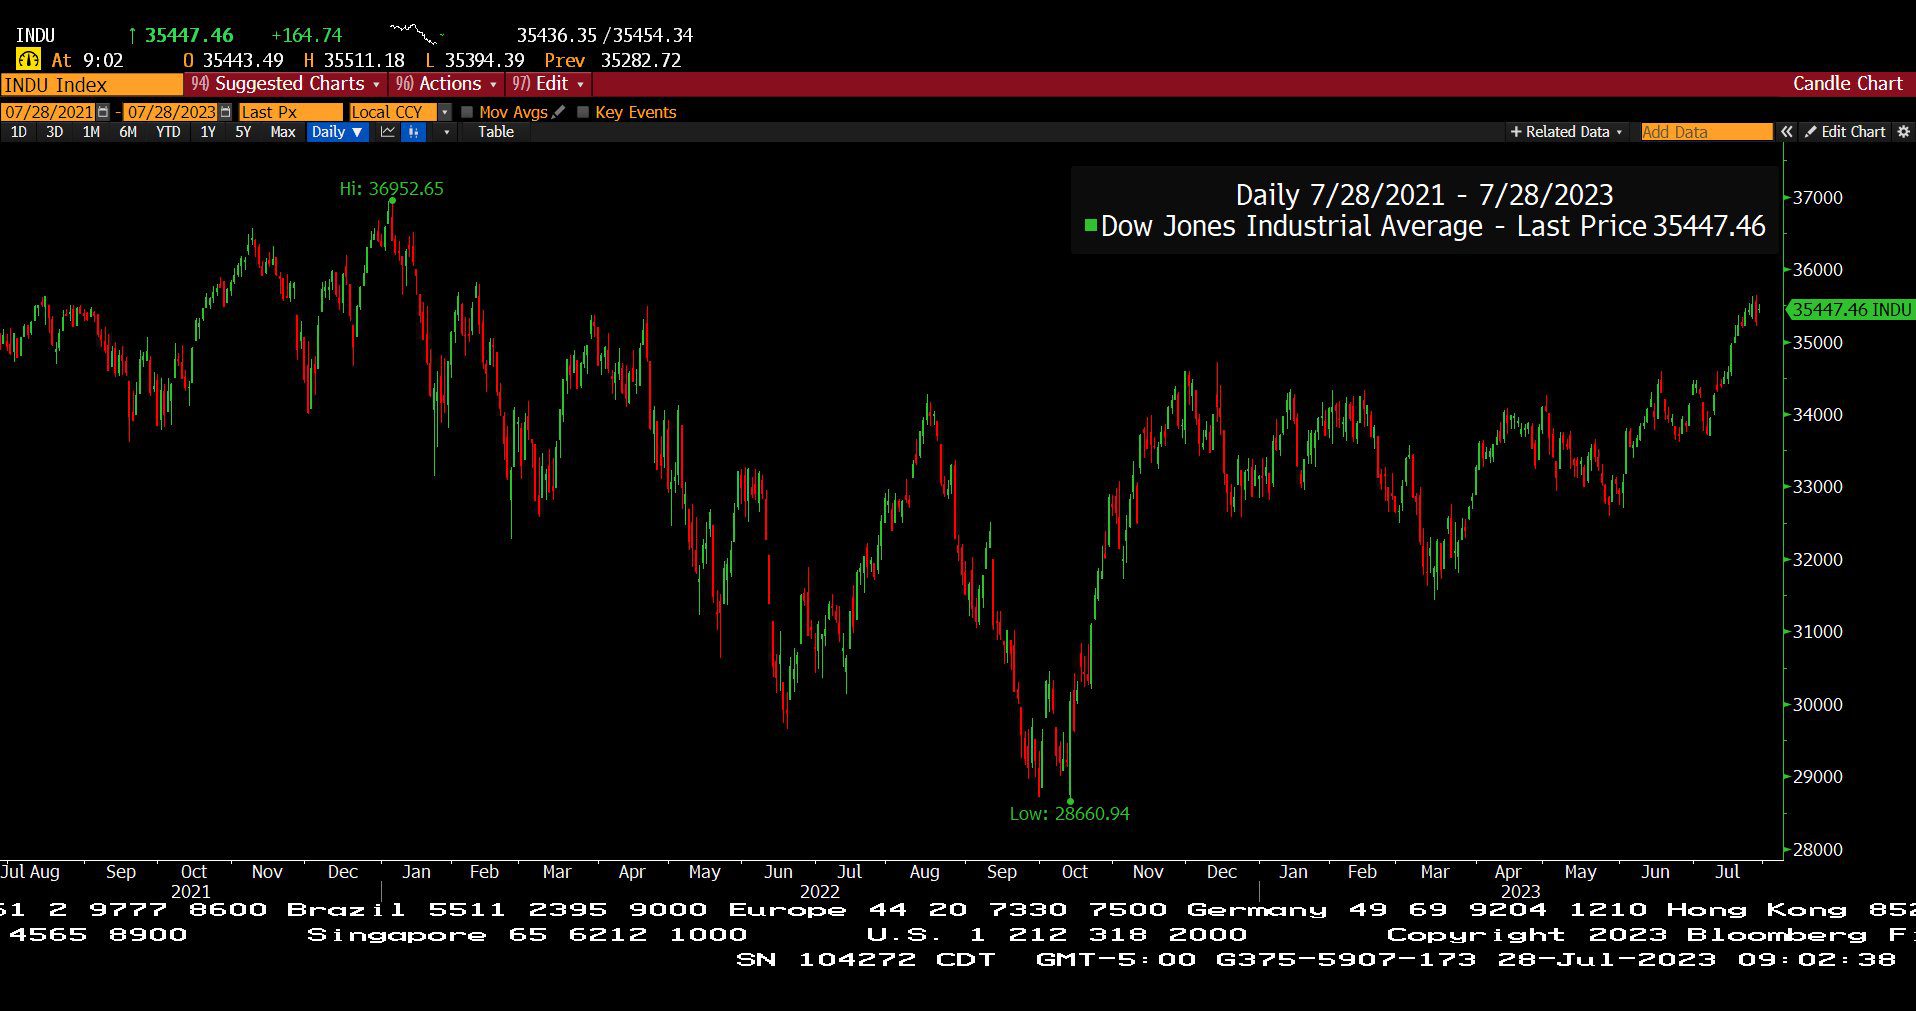Click the Candle Chart title label
The height and width of the screenshot is (1011, 1916).
pos(1847,84)
